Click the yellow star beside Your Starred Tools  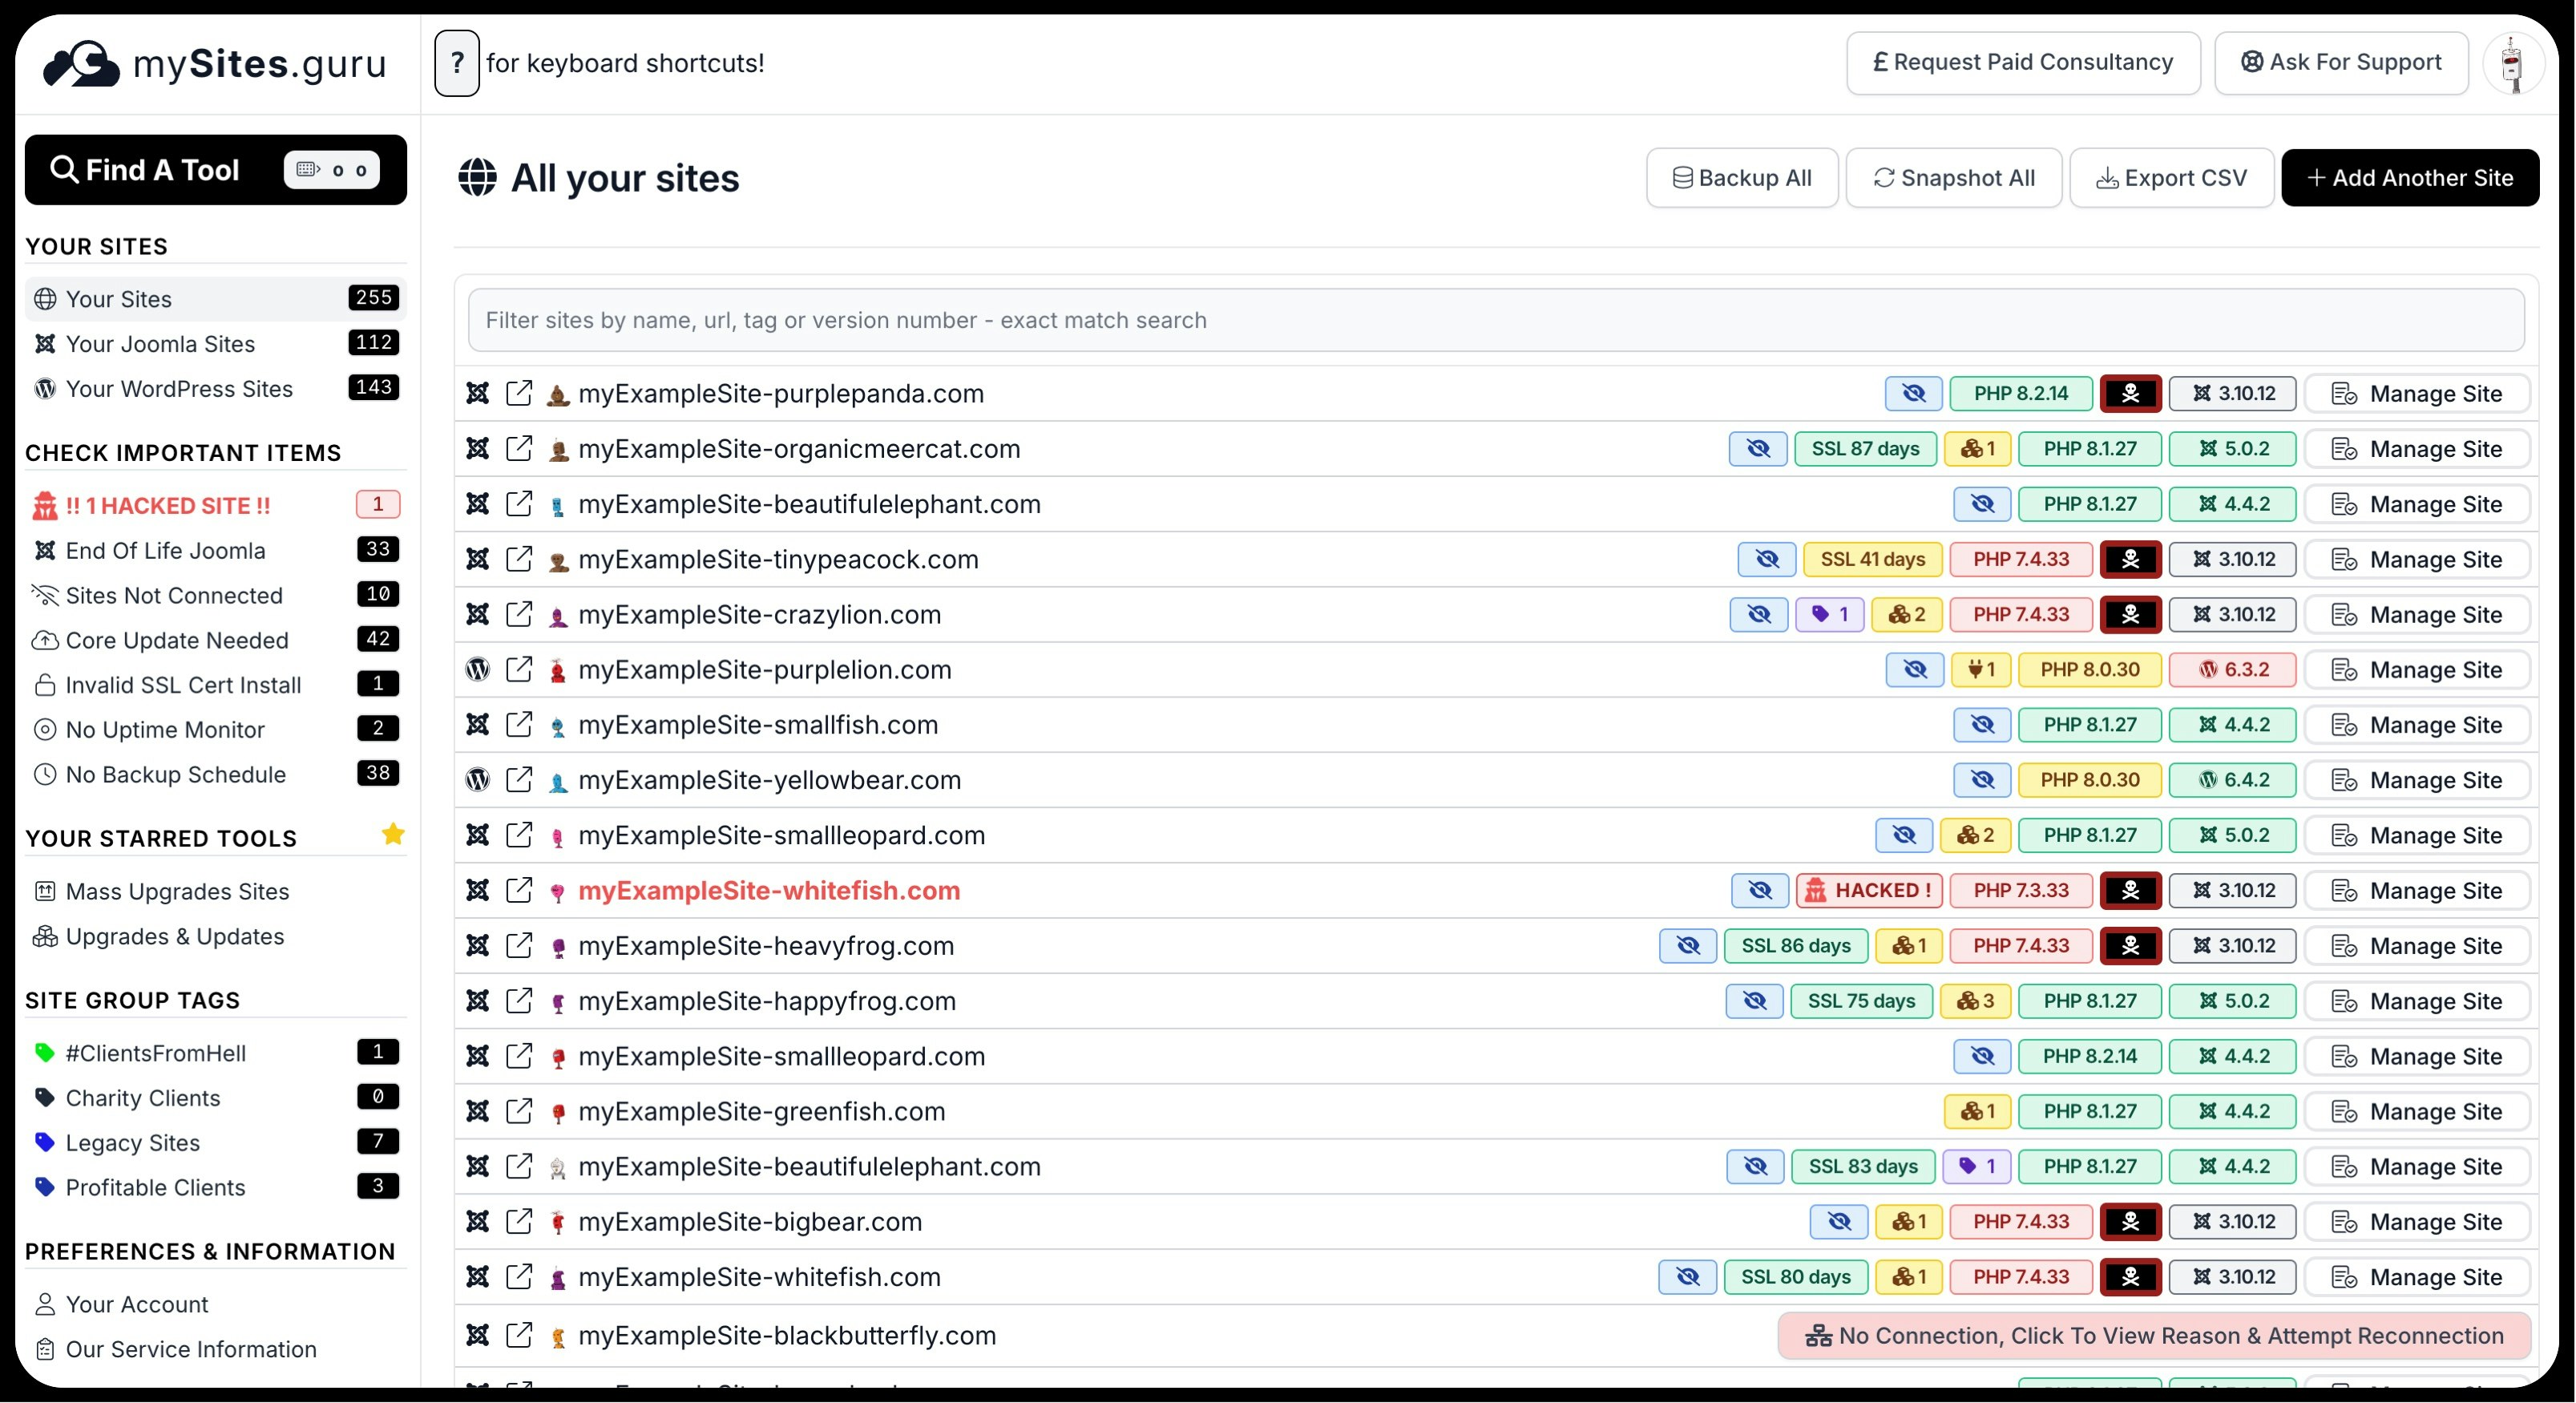pos(393,834)
